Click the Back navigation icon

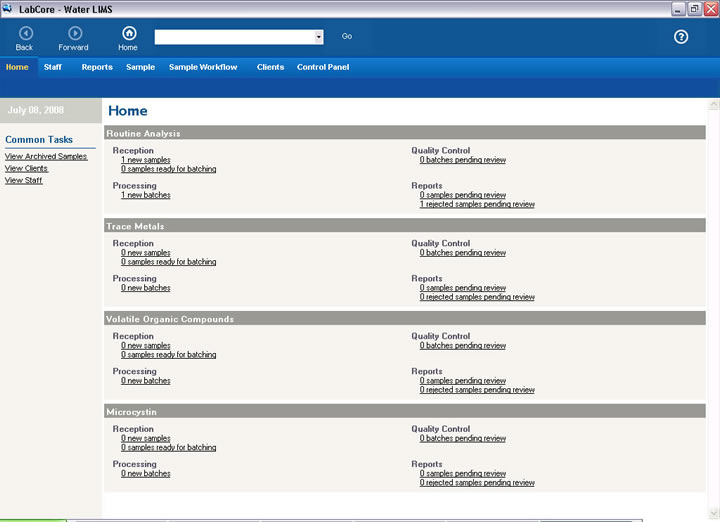pyautogui.click(x=26, y=33)
